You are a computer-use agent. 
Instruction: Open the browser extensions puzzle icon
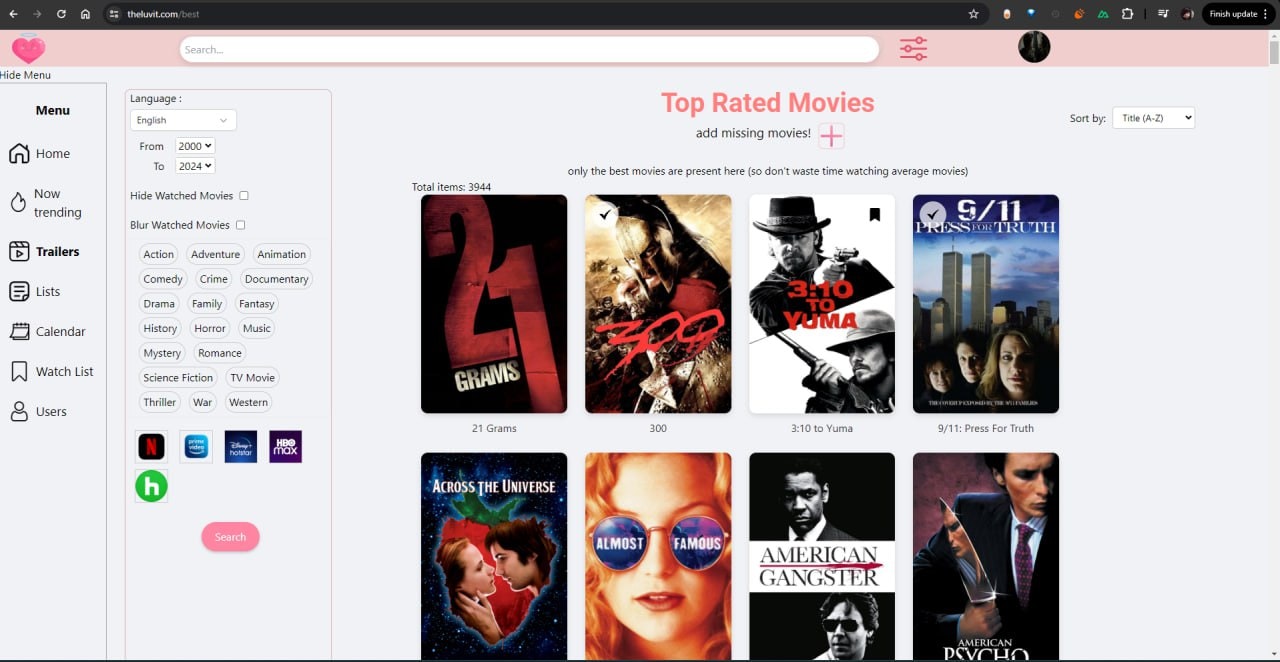click(1128, 14)
